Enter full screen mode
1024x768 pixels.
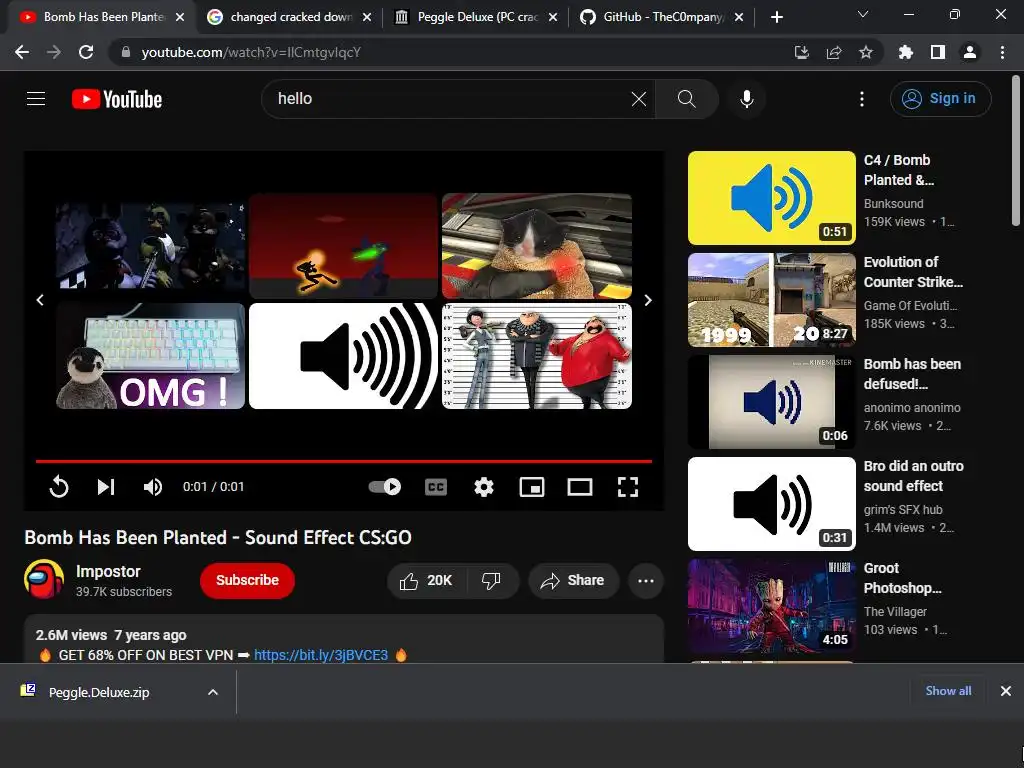pyautogui.click(x=628, y=487)
